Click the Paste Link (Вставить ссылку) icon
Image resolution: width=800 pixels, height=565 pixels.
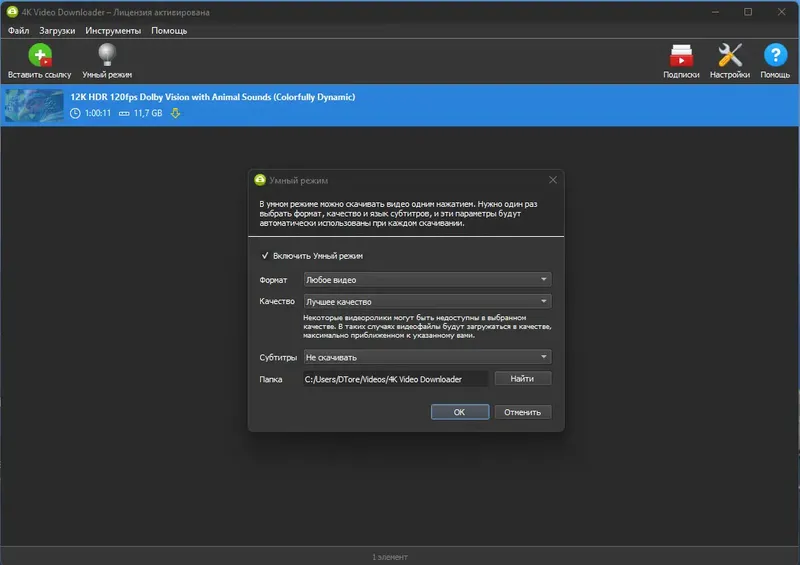40,55
